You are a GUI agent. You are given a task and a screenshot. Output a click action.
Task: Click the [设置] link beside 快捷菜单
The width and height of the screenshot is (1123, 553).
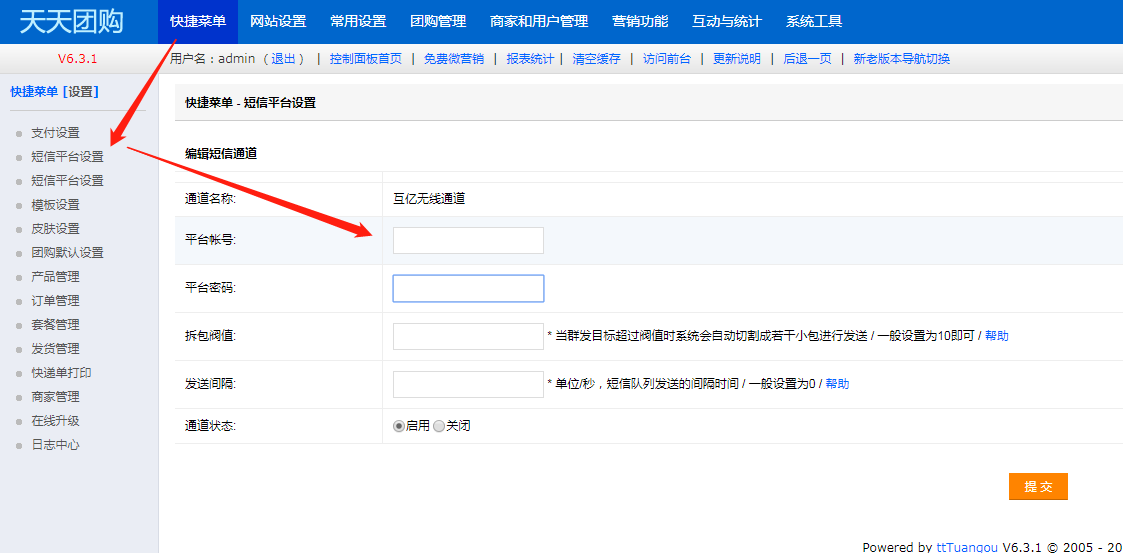(x=81, y=92)
